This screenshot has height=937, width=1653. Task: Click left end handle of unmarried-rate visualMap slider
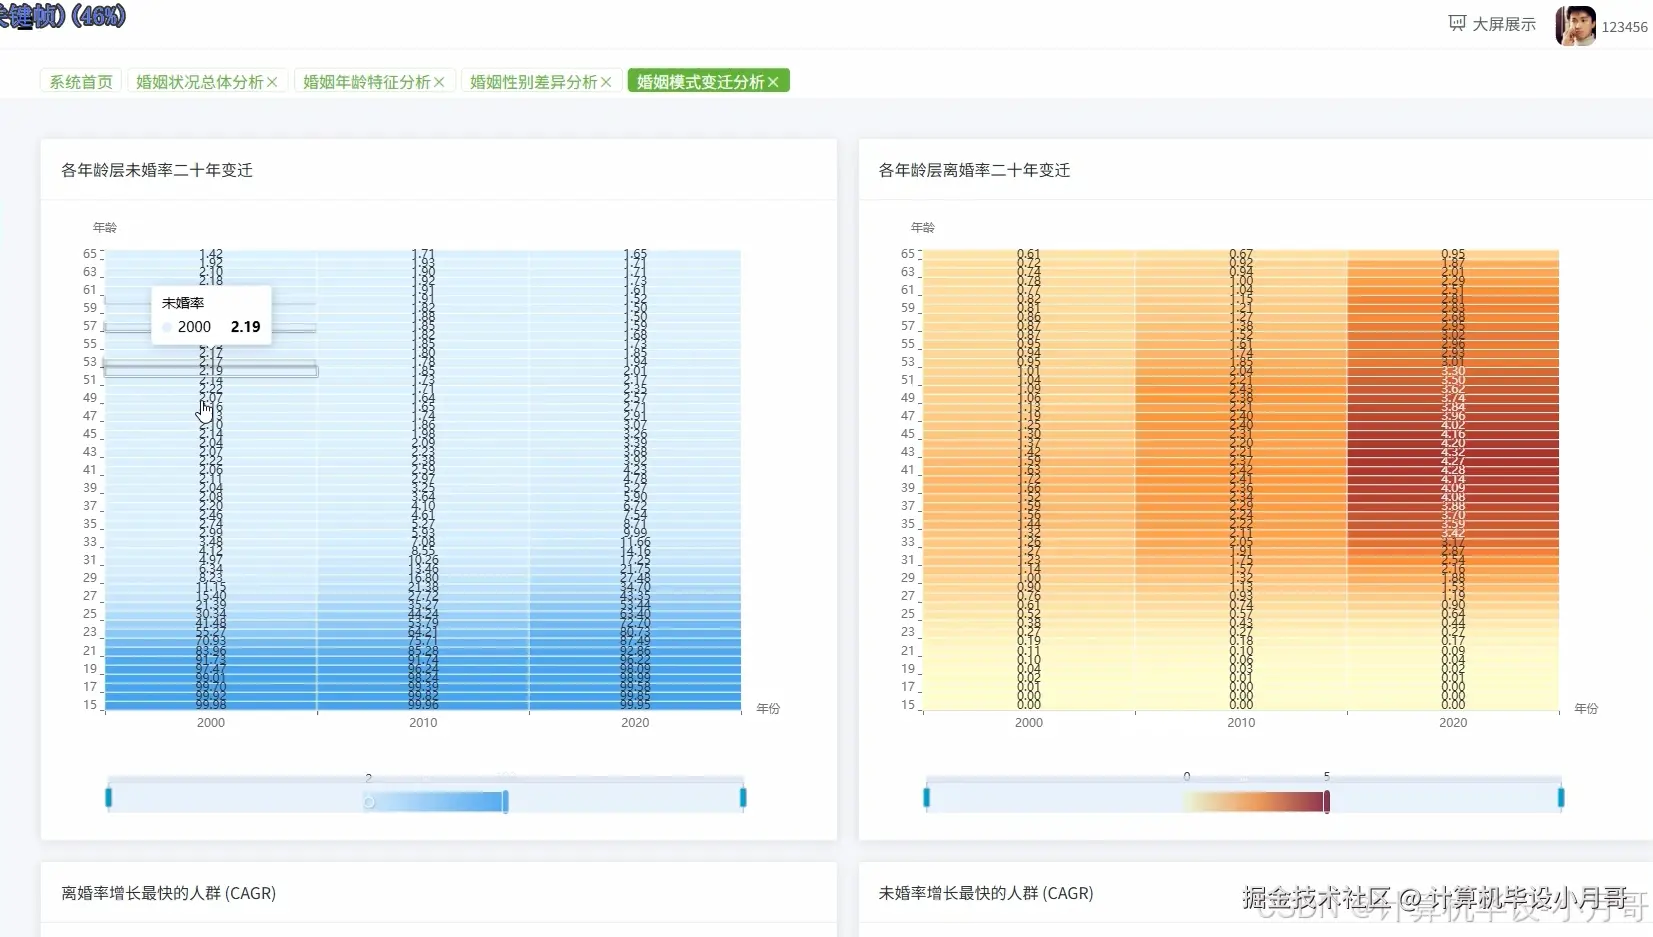click(x=108, y=797)
